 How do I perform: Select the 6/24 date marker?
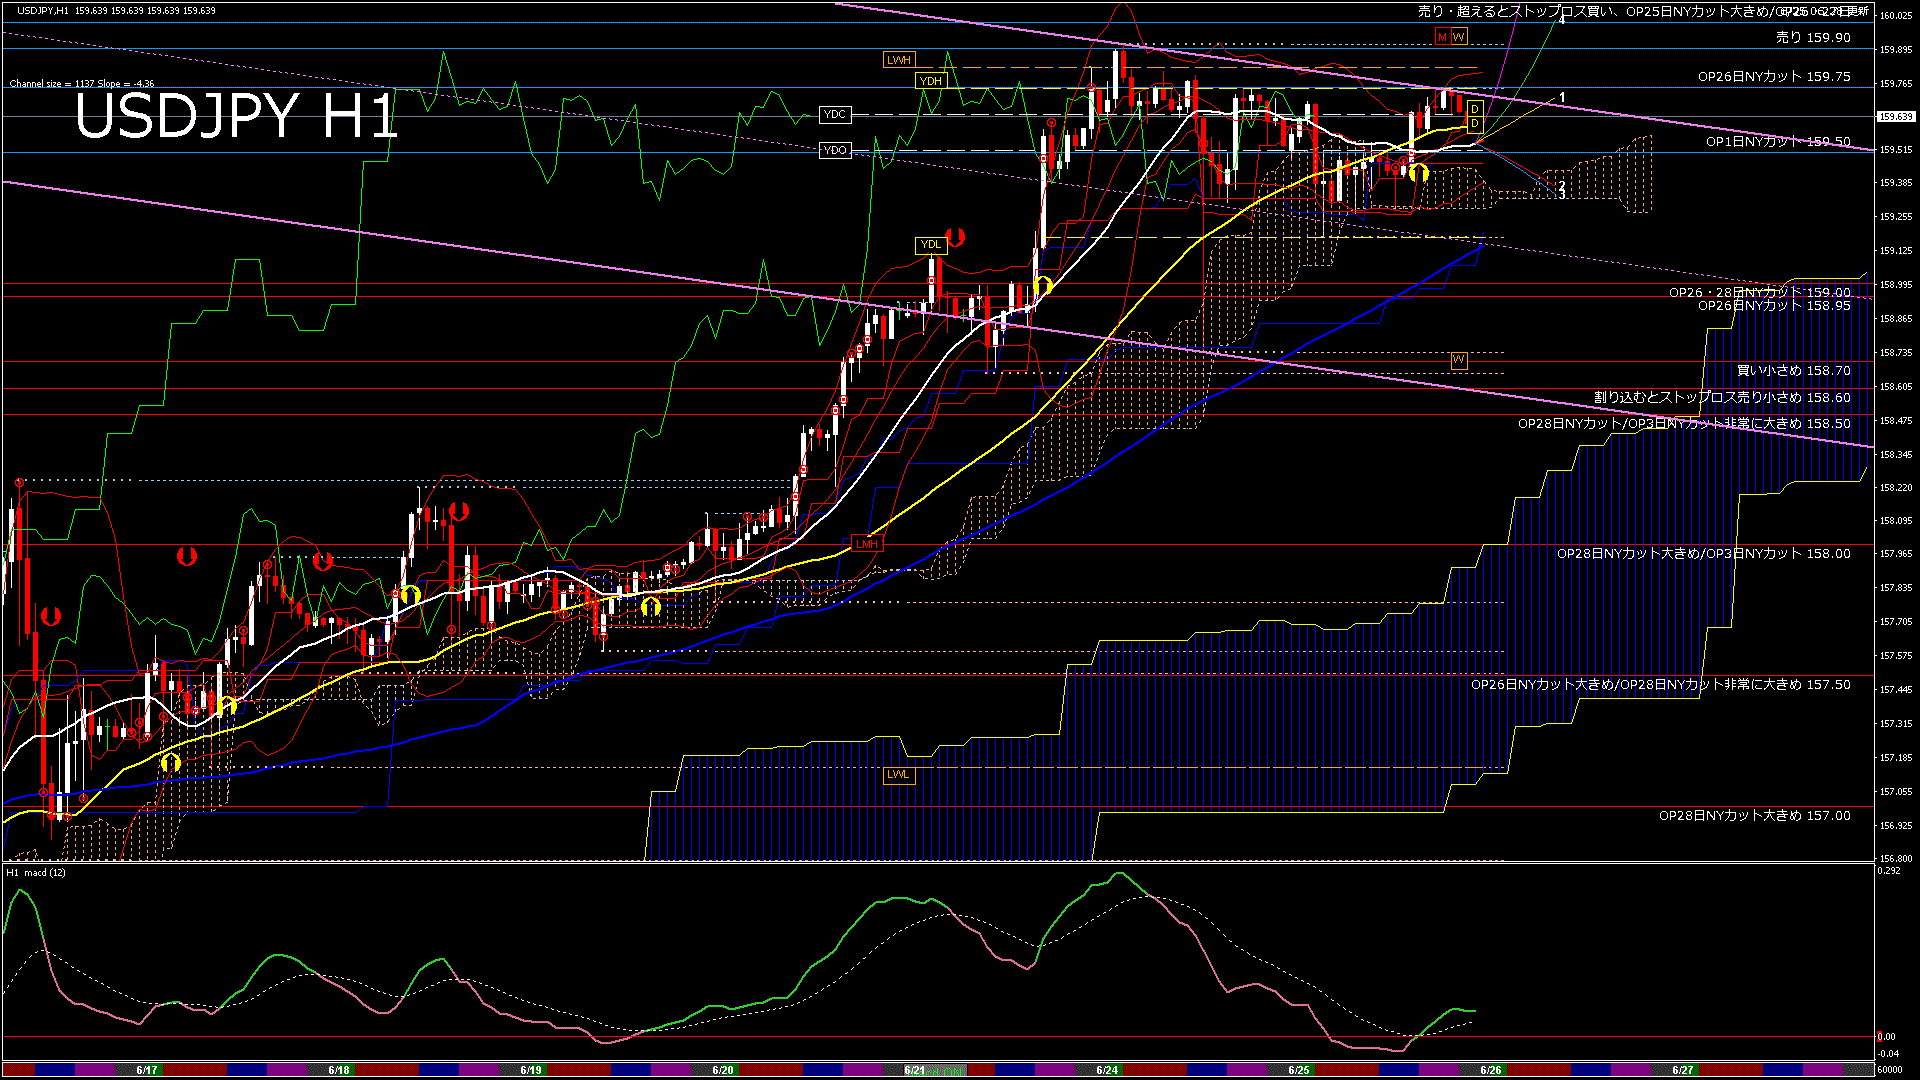pos(1107,1070)
